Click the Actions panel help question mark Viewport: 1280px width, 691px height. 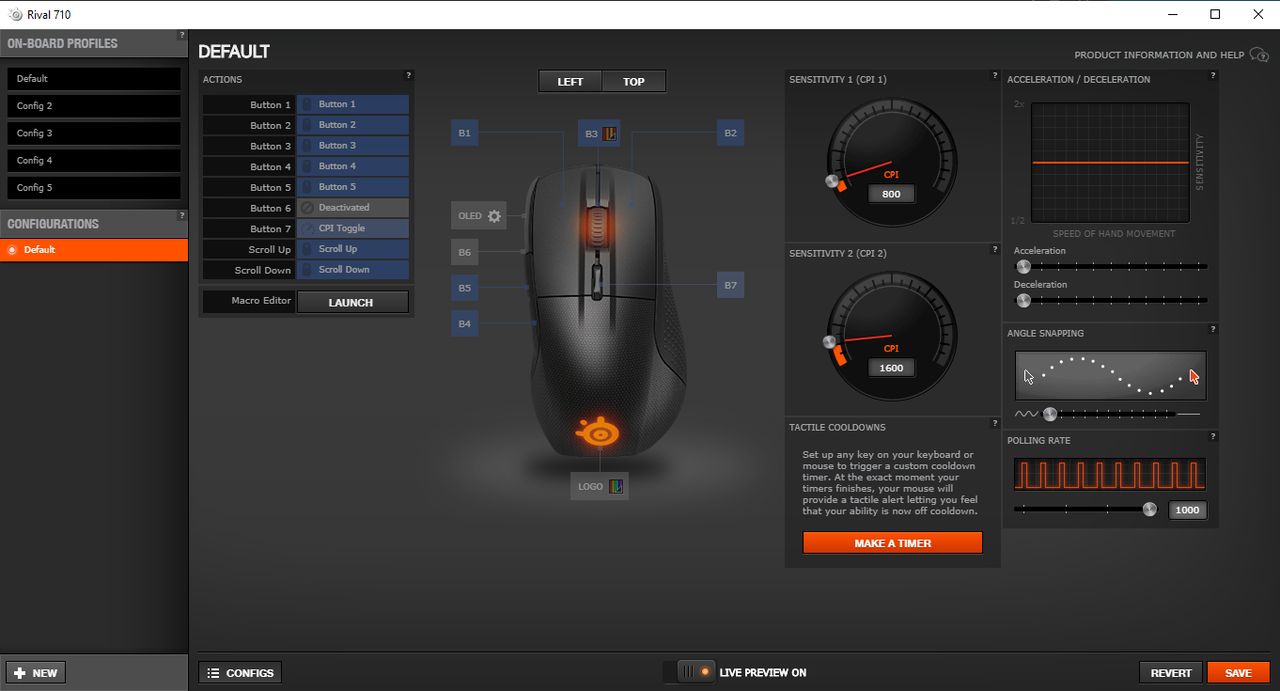[x=408, y=75]
